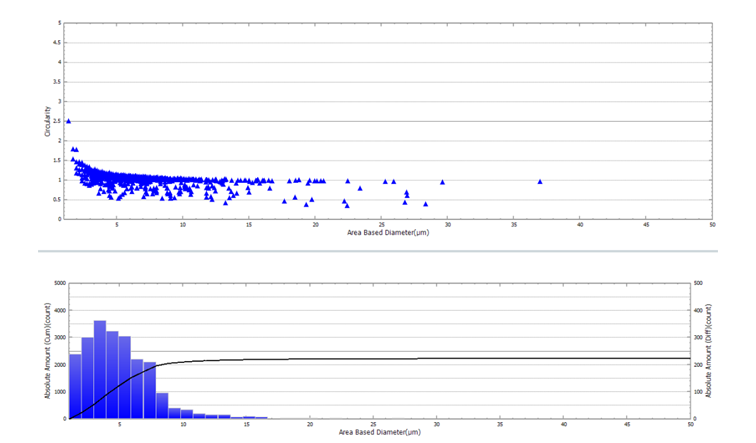
Task: Click the Absolute Amount (Diff) right axis title
Action: coord(709,351)
